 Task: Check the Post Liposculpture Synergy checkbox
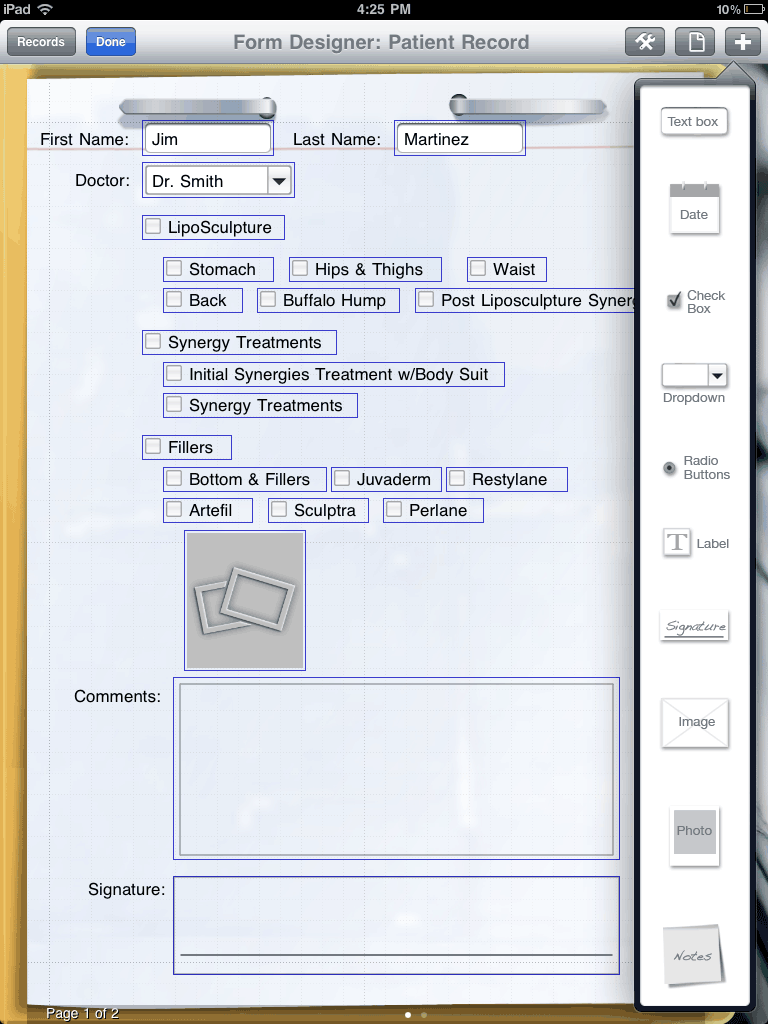pyautogui.click(x=426, y=300)
